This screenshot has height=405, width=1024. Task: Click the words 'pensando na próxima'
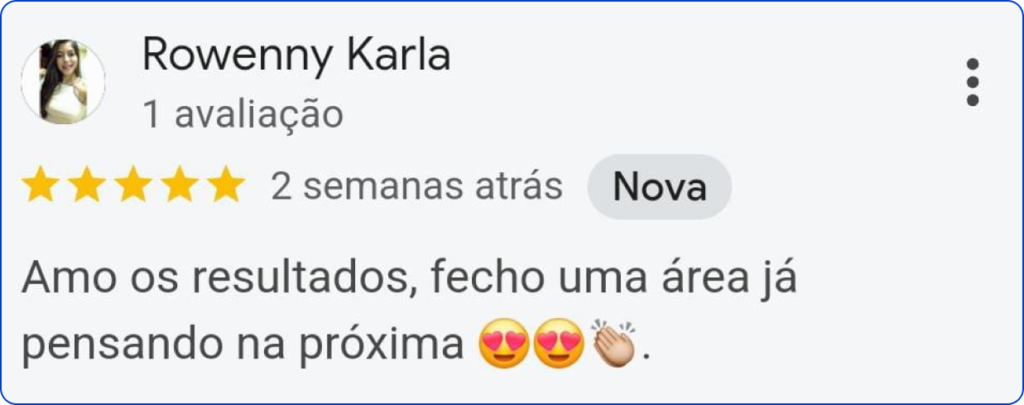(x=243, y=346)
